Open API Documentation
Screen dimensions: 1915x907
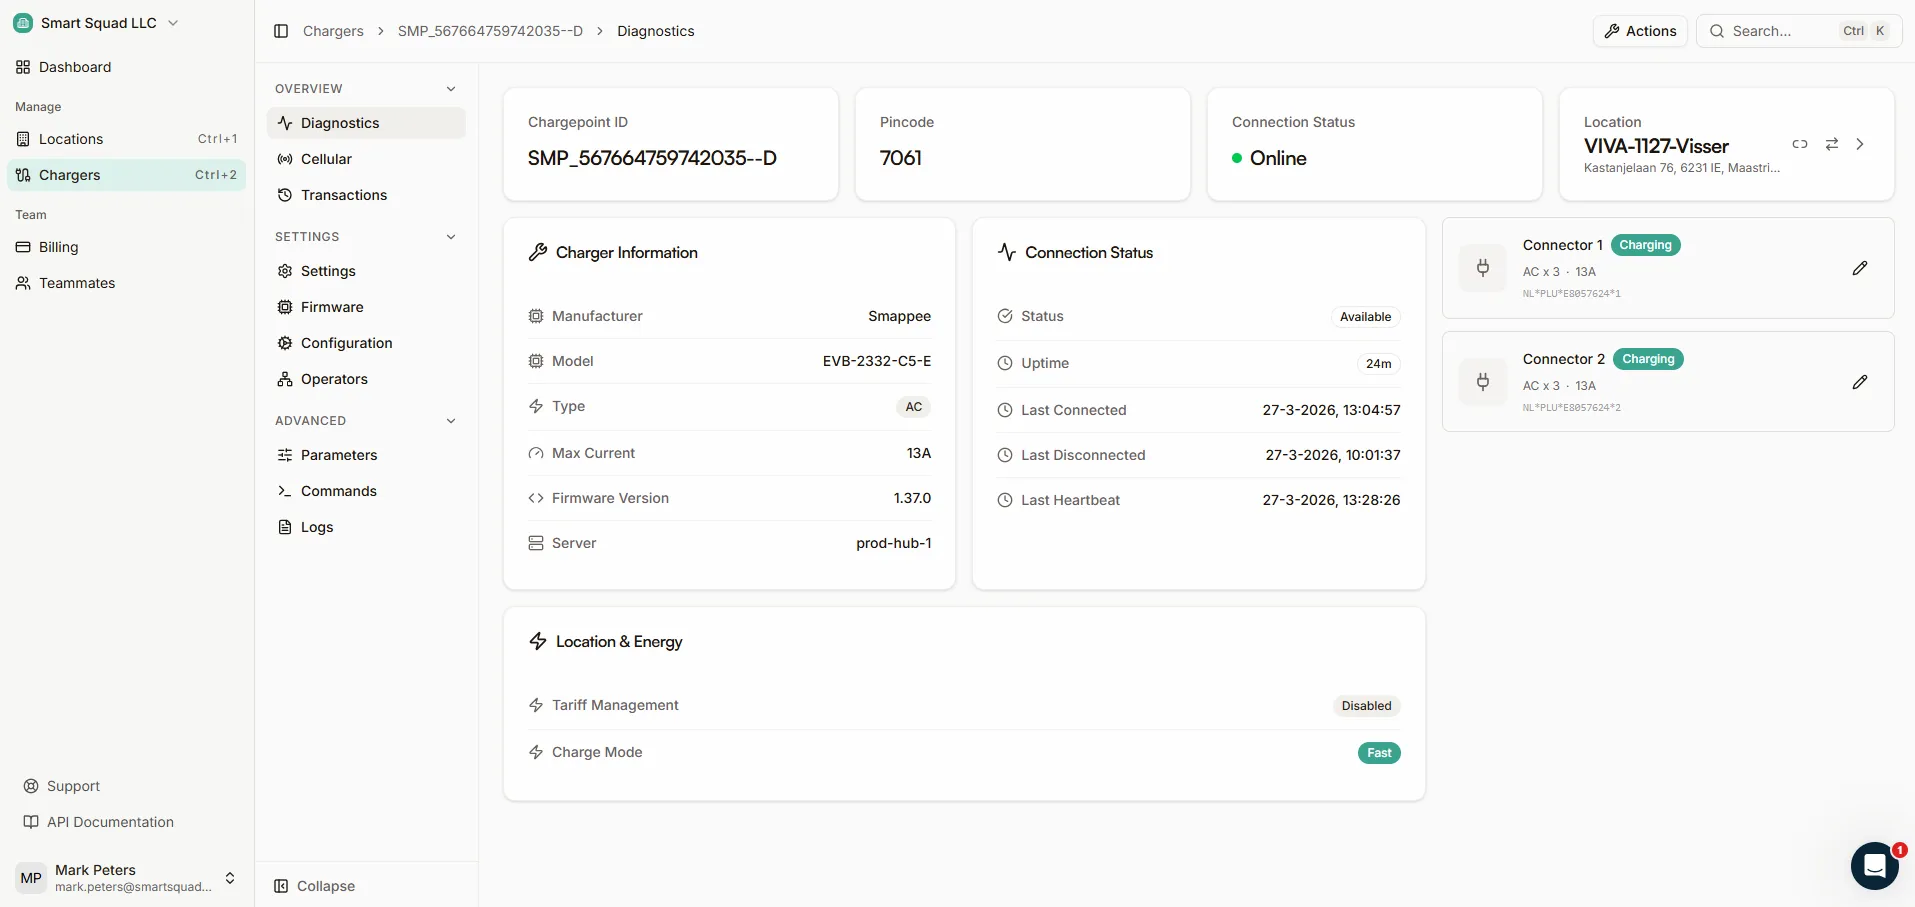111,821
